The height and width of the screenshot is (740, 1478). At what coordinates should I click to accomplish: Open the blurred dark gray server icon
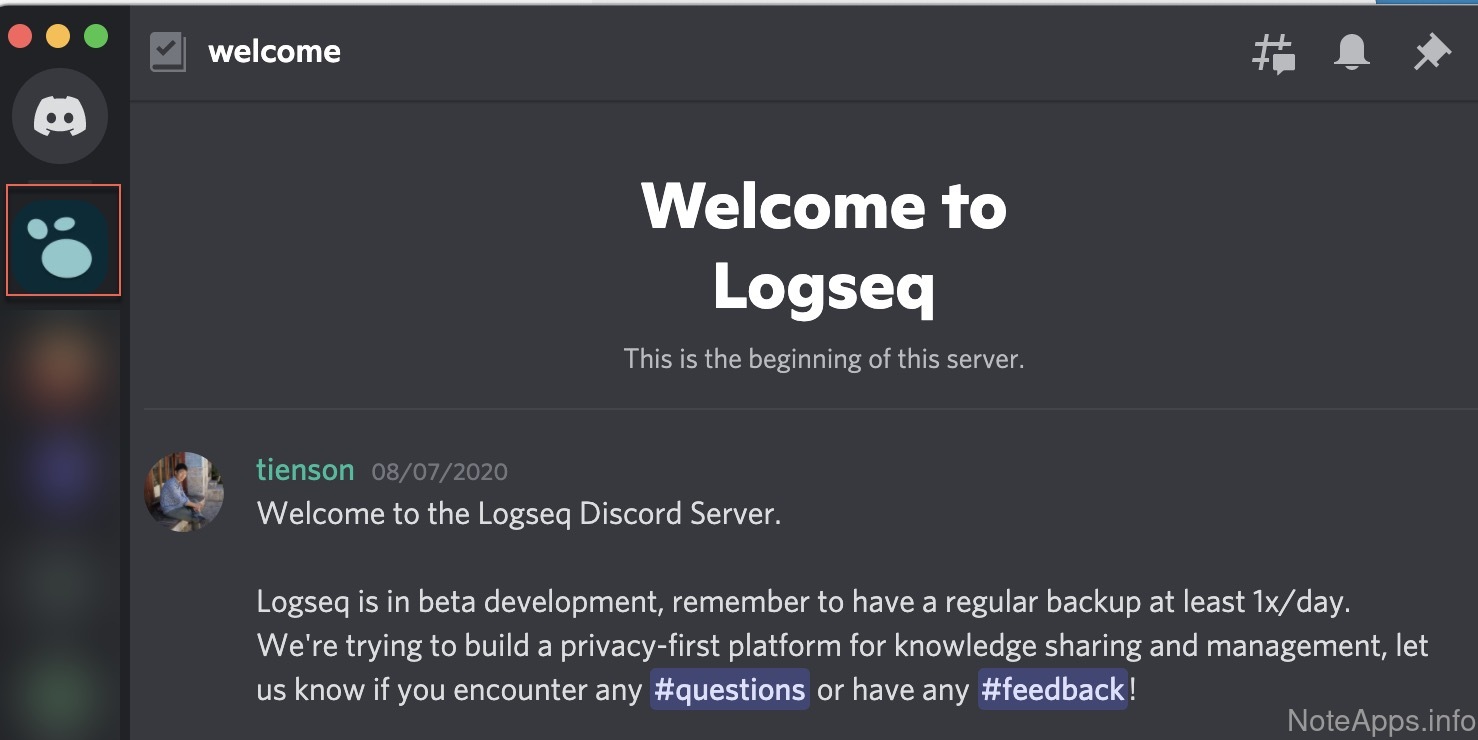[x=62, y=580]
